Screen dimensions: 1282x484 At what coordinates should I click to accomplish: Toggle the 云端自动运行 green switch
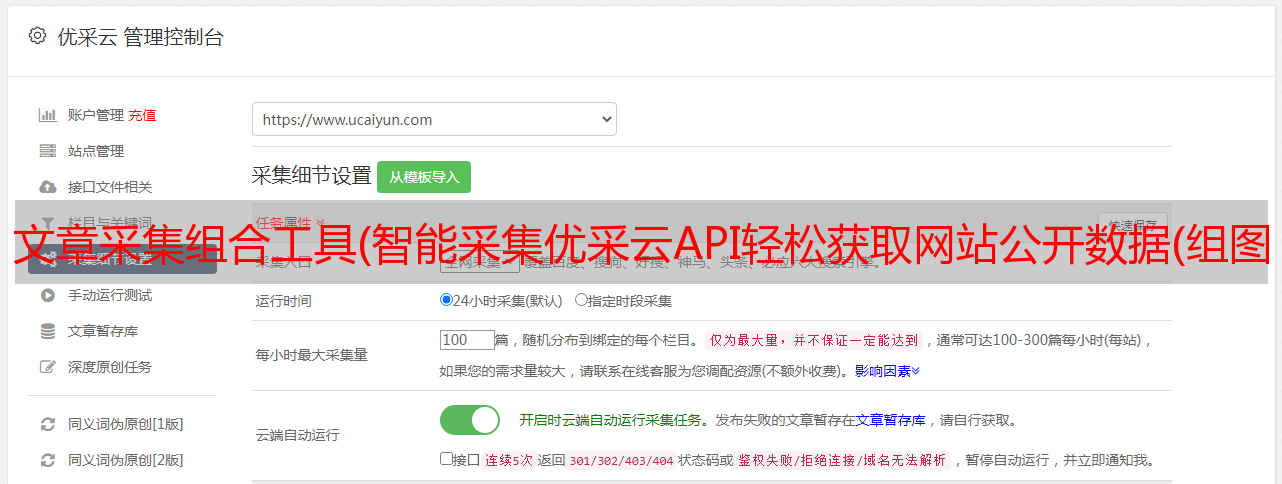(x=470, y=420)
